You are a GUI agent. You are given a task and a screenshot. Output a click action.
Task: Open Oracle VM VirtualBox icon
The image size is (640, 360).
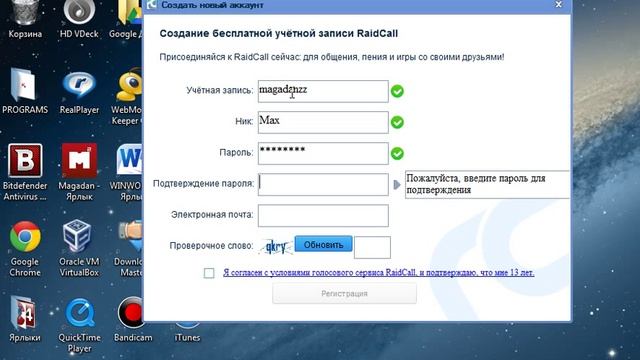coord(79,248)
